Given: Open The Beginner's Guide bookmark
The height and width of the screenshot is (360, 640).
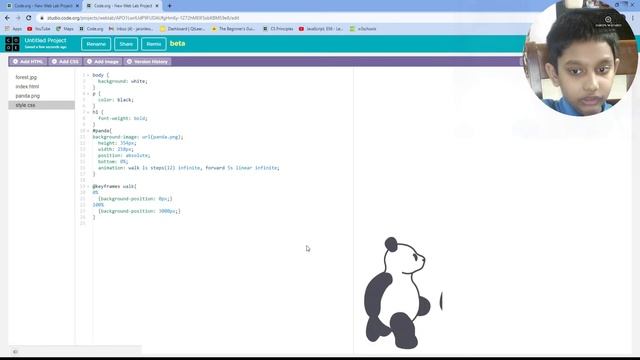Looking at the screenshot, I should pyautogui.click(x=233, y=29).
